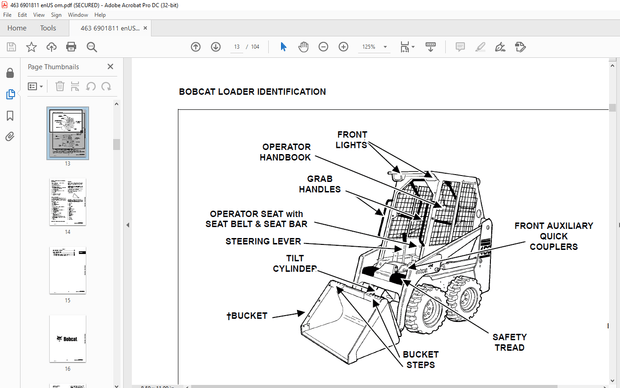Switch to the Tools tab
The width and height of the screenshot is (620, 388).
[x=48, y=28]
